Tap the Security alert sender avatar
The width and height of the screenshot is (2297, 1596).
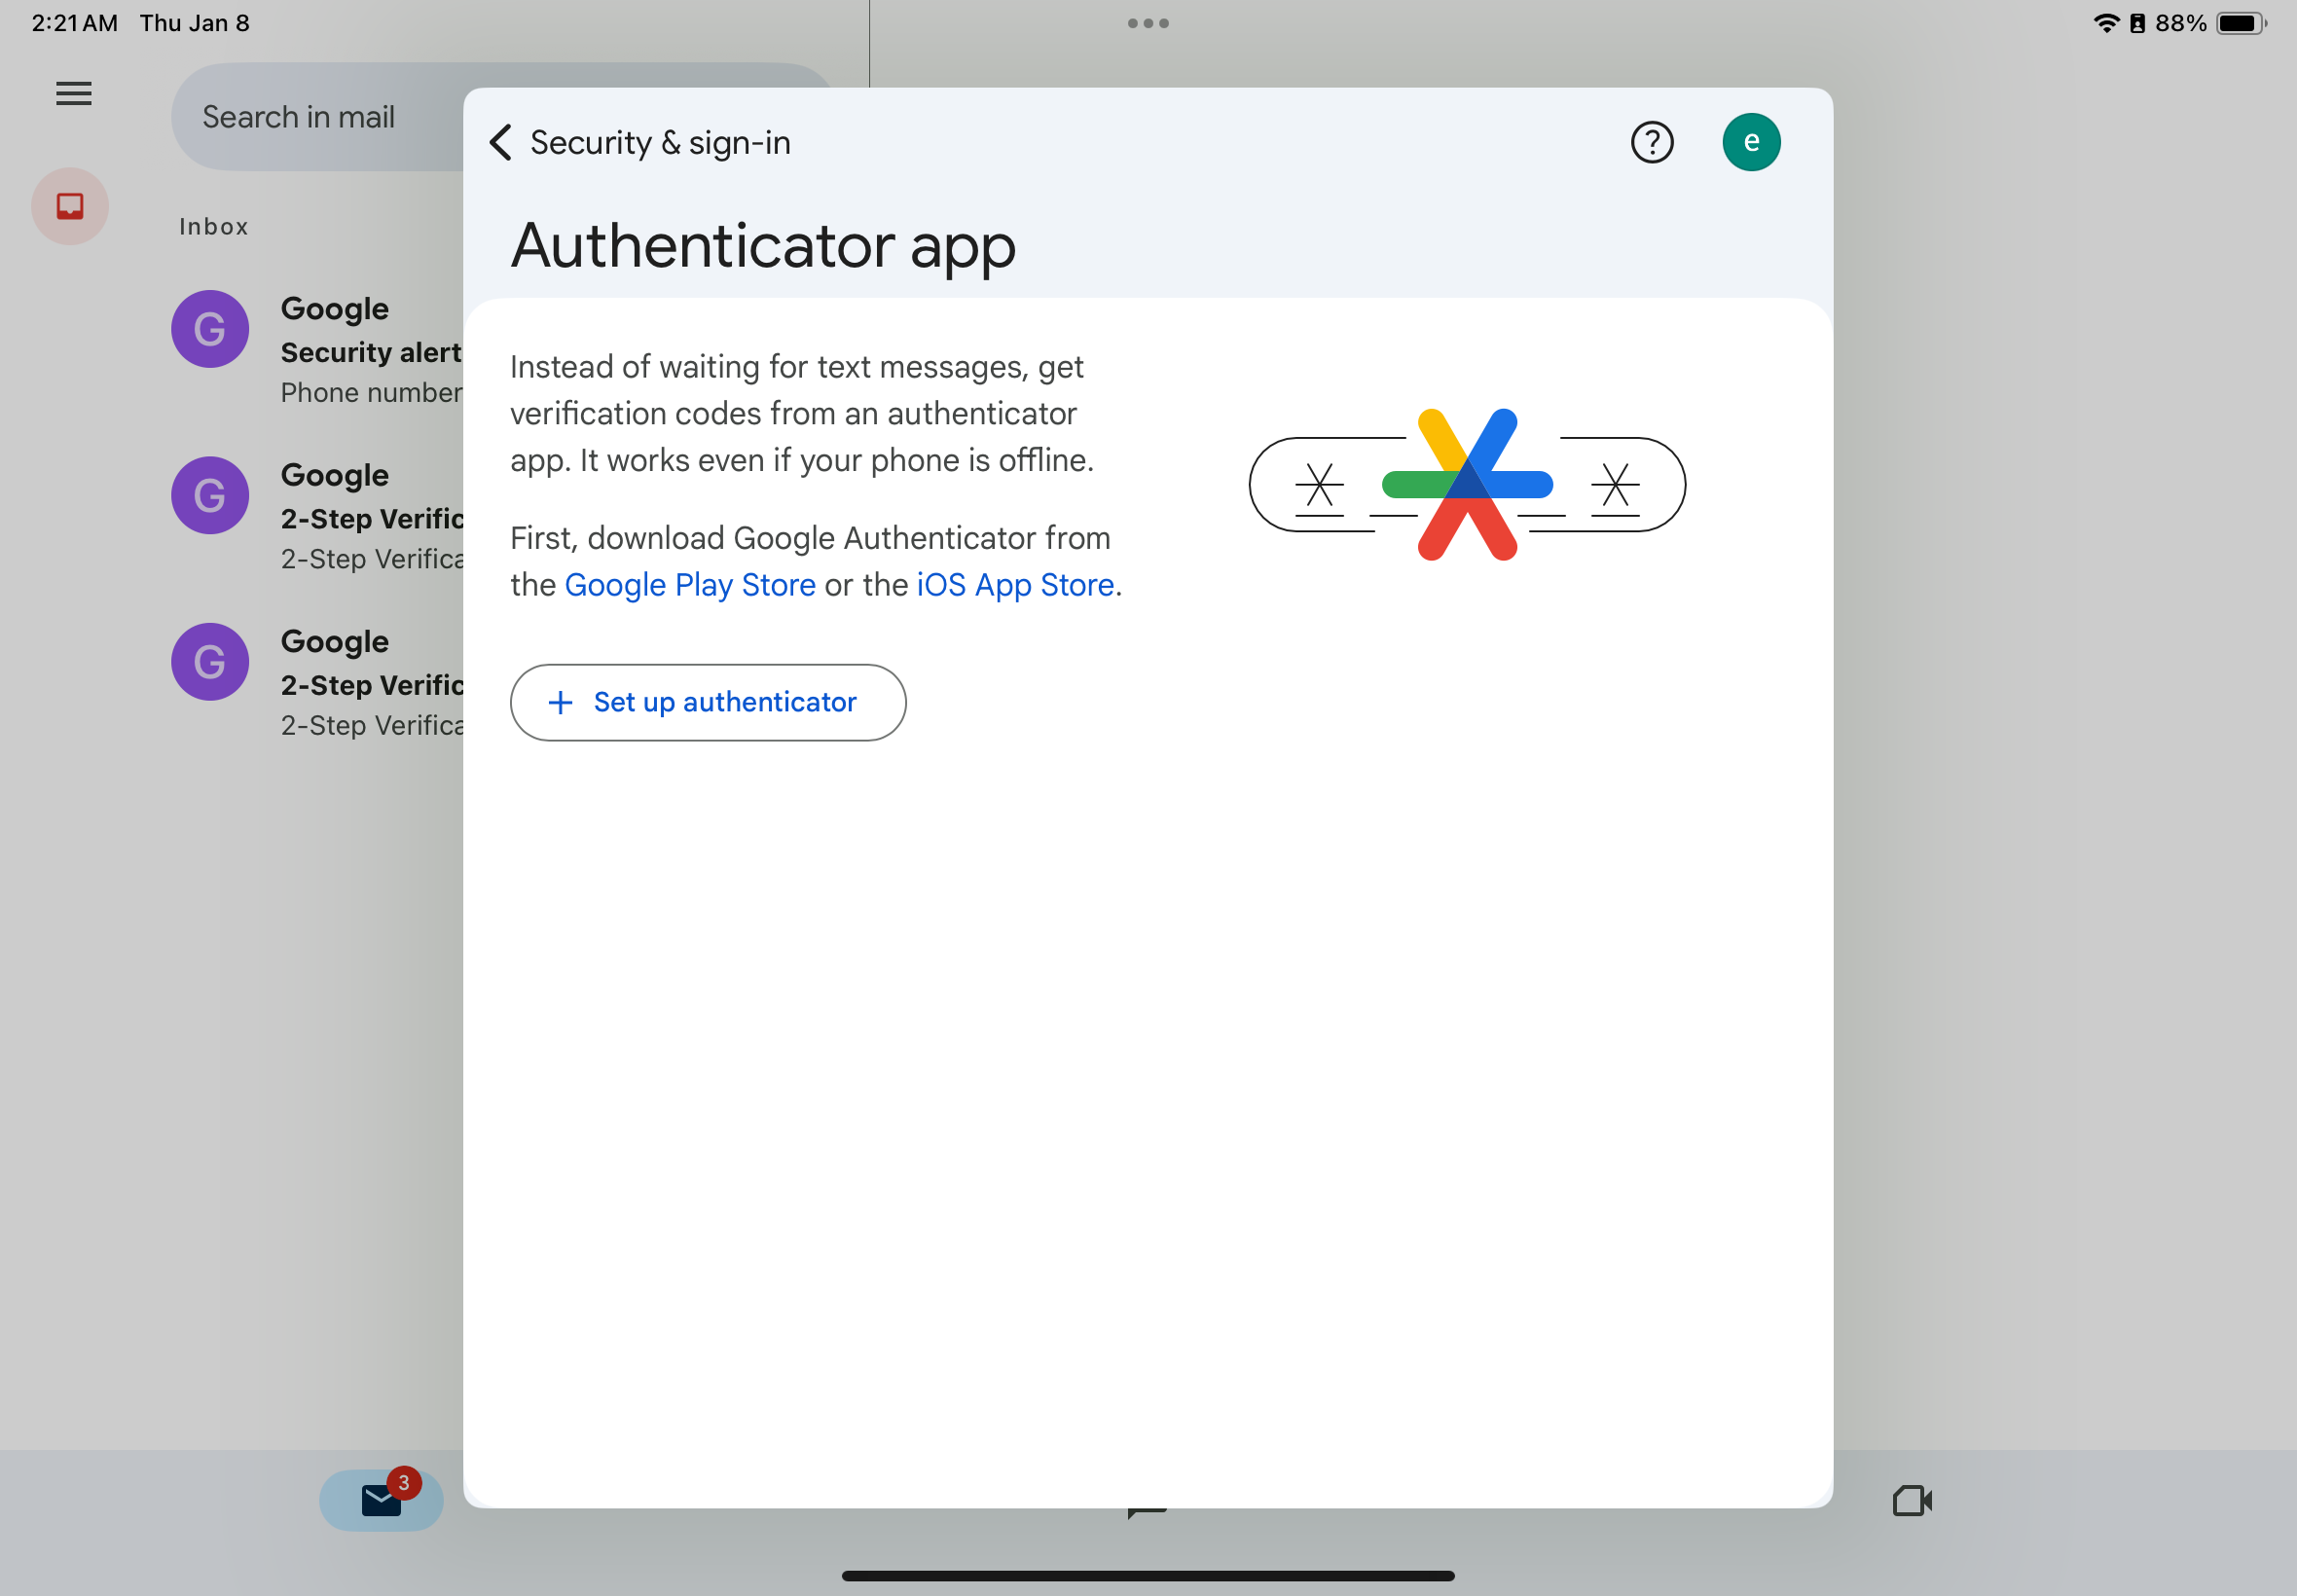click(x=210, y=329)
